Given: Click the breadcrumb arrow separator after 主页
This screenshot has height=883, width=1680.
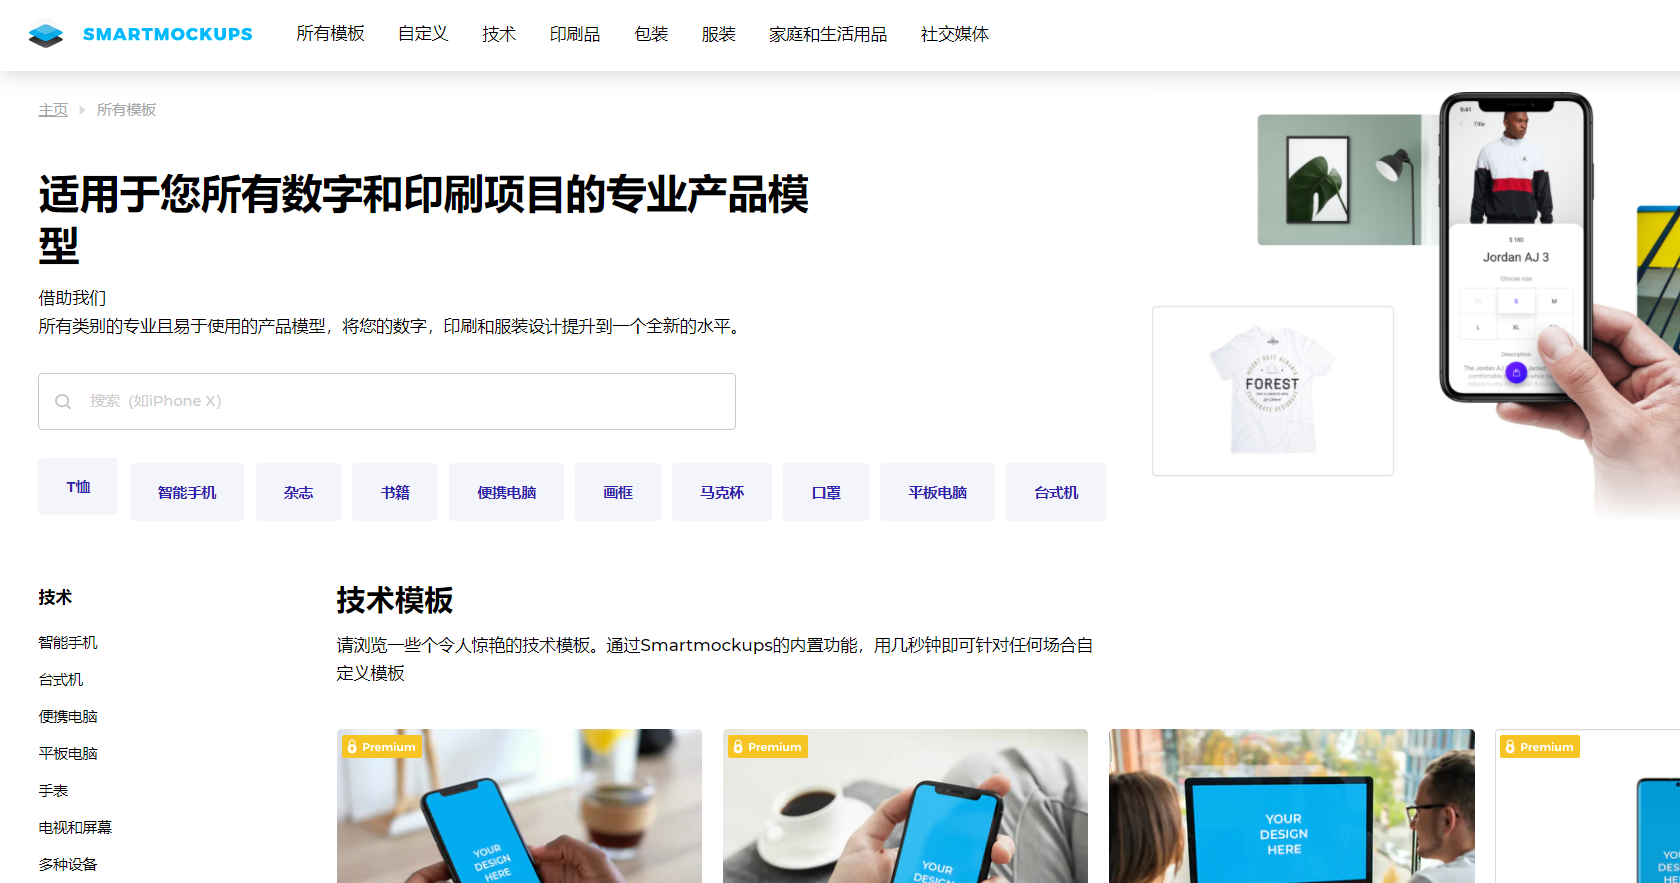Looking at the screenshot, I should [82, 110].
